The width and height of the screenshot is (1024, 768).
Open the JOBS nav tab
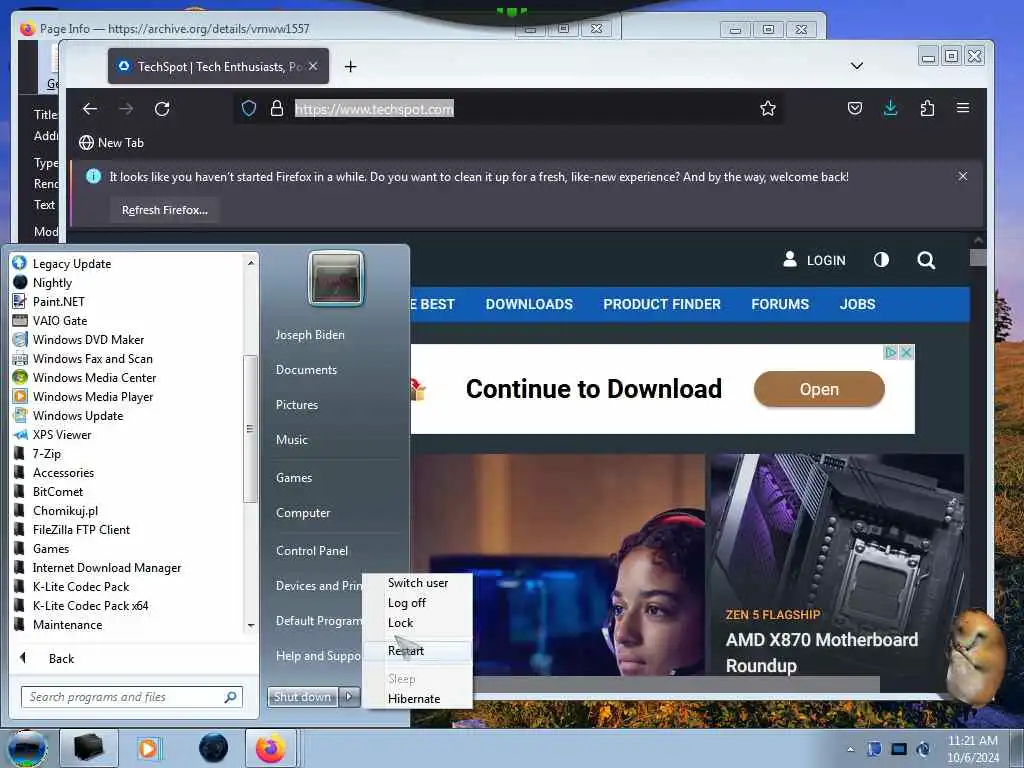[x=857, y=304]
